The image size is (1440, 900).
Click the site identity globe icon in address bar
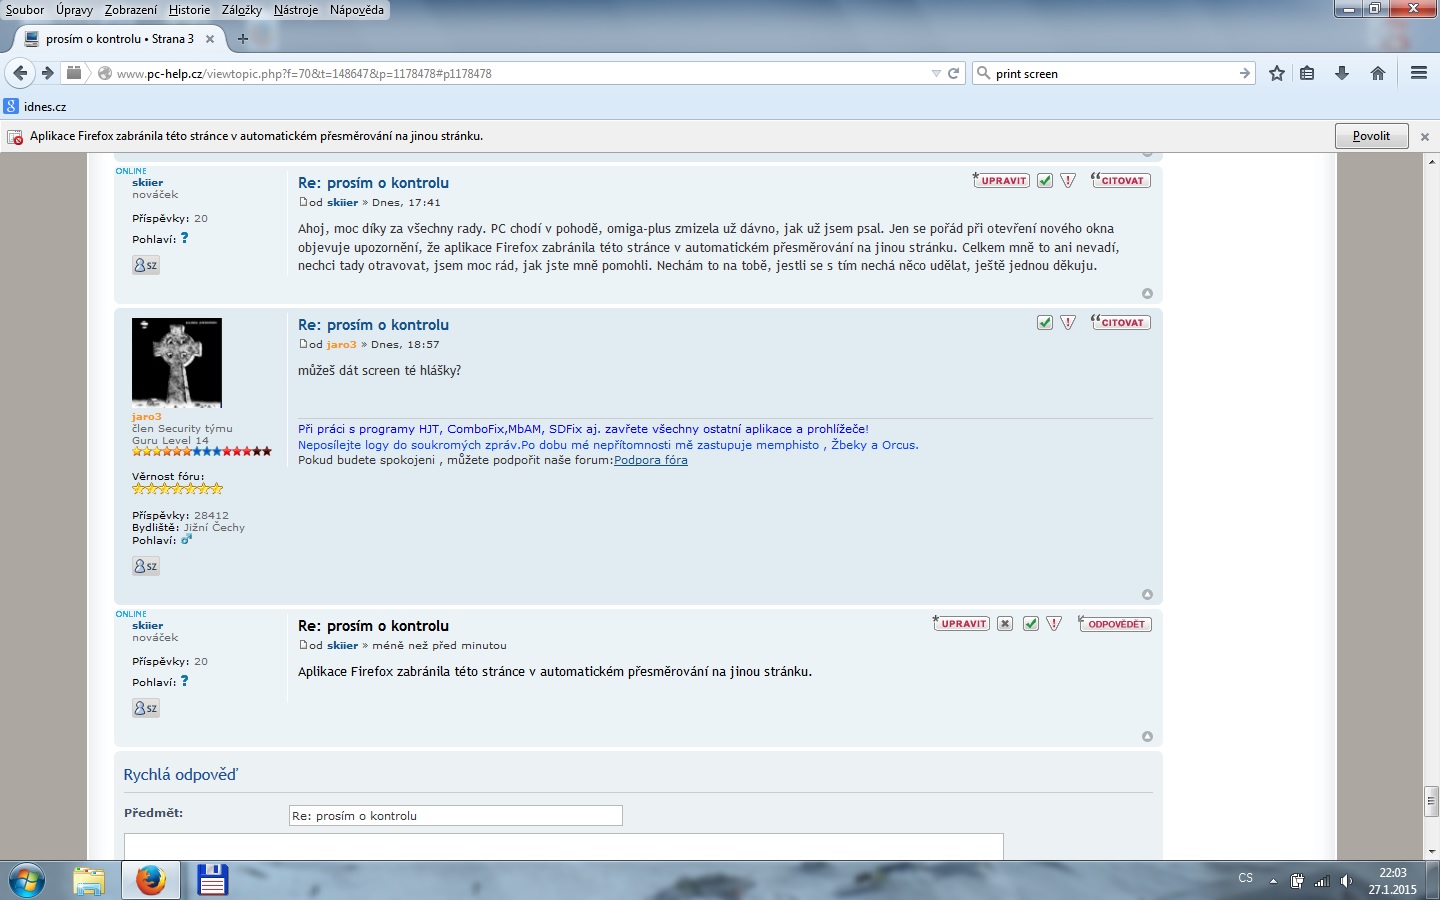(104, 73)
